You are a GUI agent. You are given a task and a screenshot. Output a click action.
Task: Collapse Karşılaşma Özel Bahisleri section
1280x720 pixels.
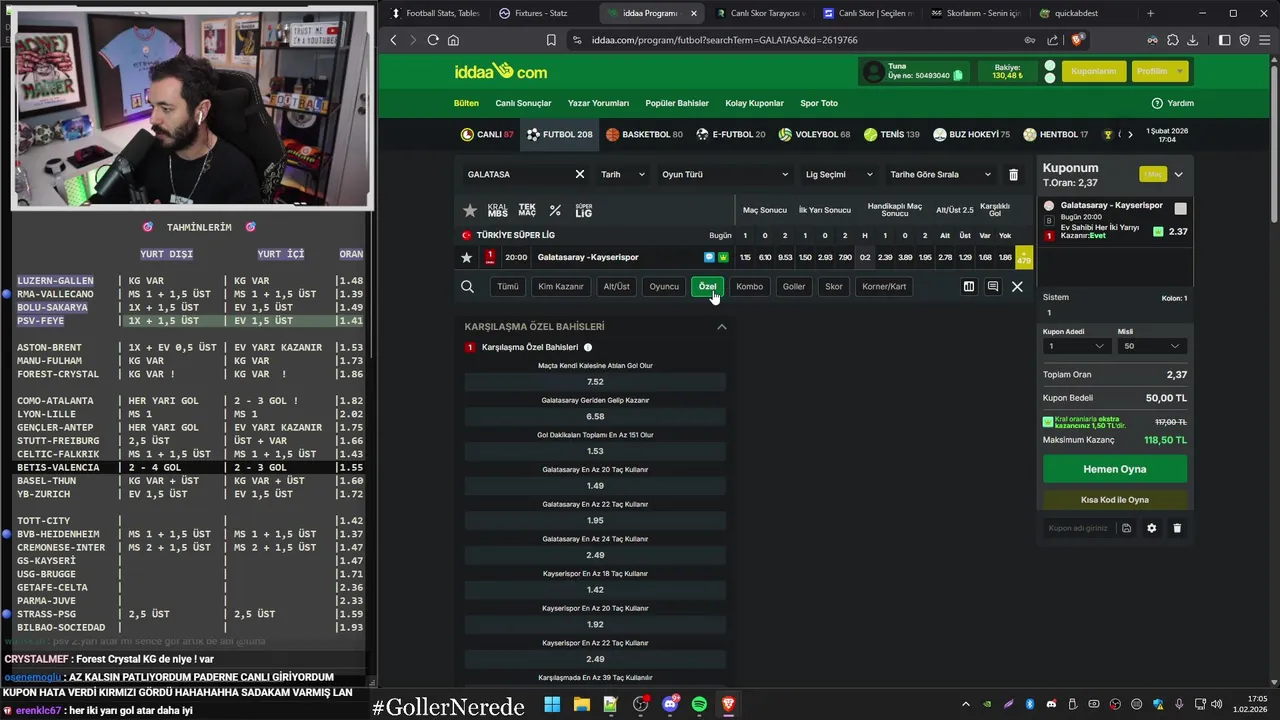click(x=722, y=327)
